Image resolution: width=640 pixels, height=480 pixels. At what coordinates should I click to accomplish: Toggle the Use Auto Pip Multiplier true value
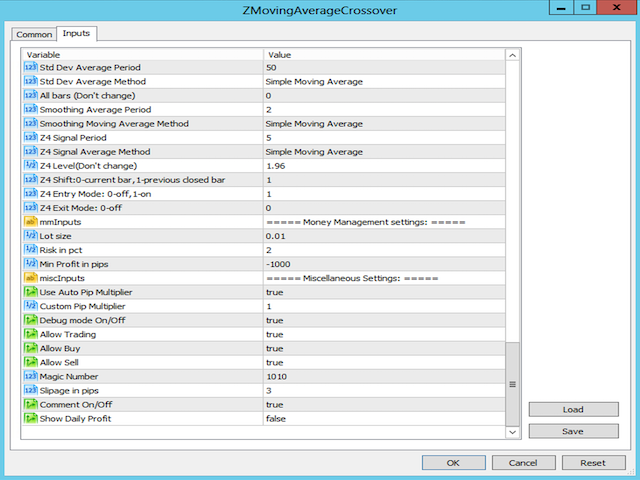point(384,292)
